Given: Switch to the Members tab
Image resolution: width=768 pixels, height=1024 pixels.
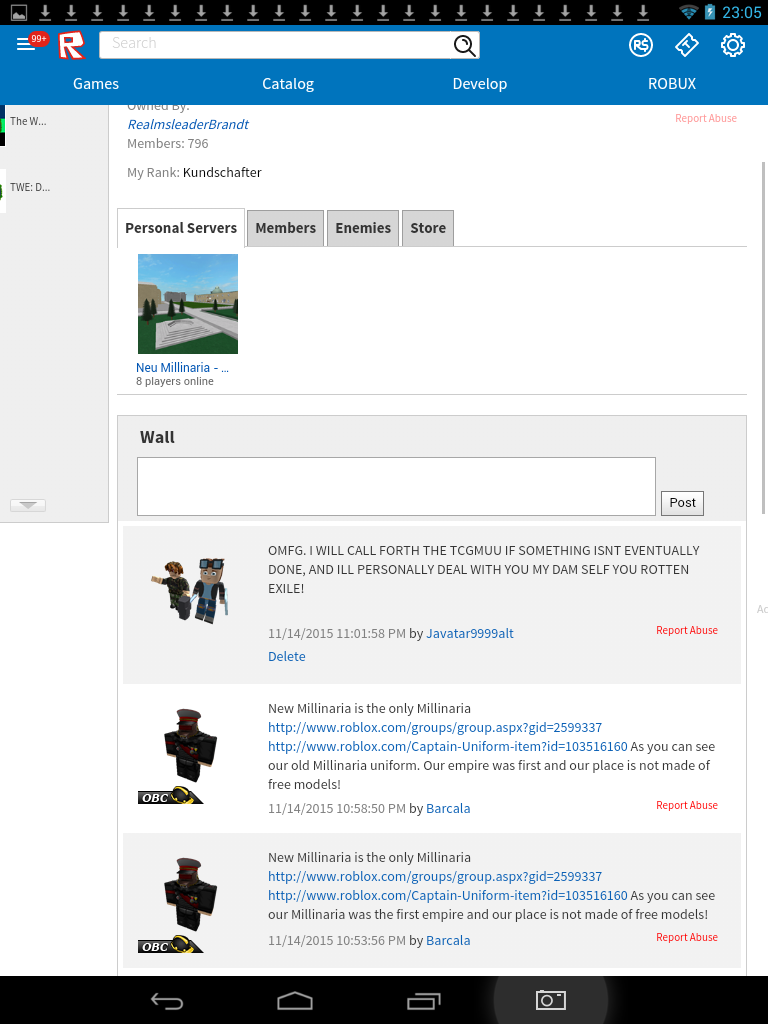Looking at the screenshot, I should click(x=285, y=228).
